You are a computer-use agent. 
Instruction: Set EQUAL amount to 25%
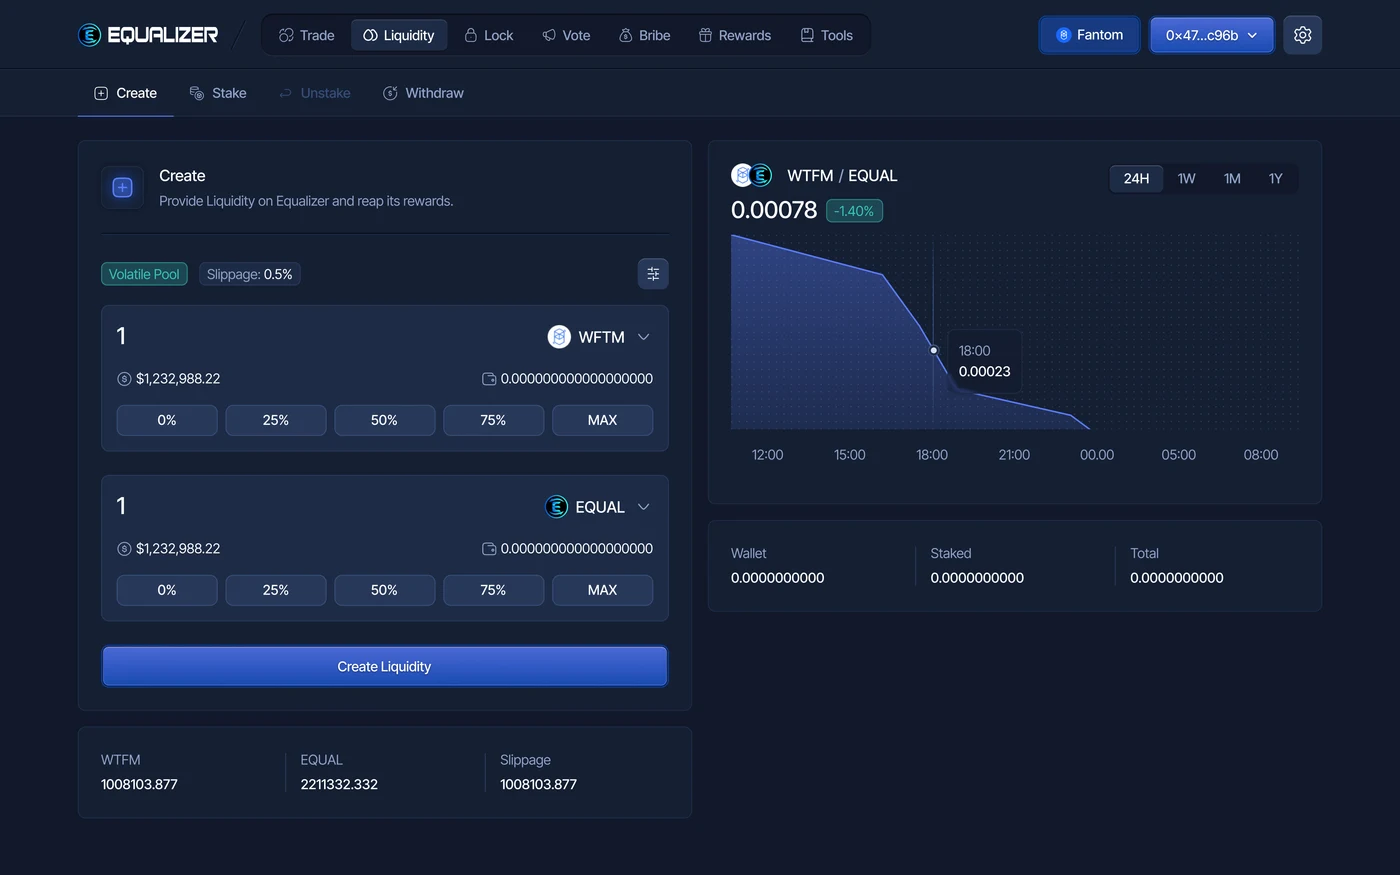(276, 590)
